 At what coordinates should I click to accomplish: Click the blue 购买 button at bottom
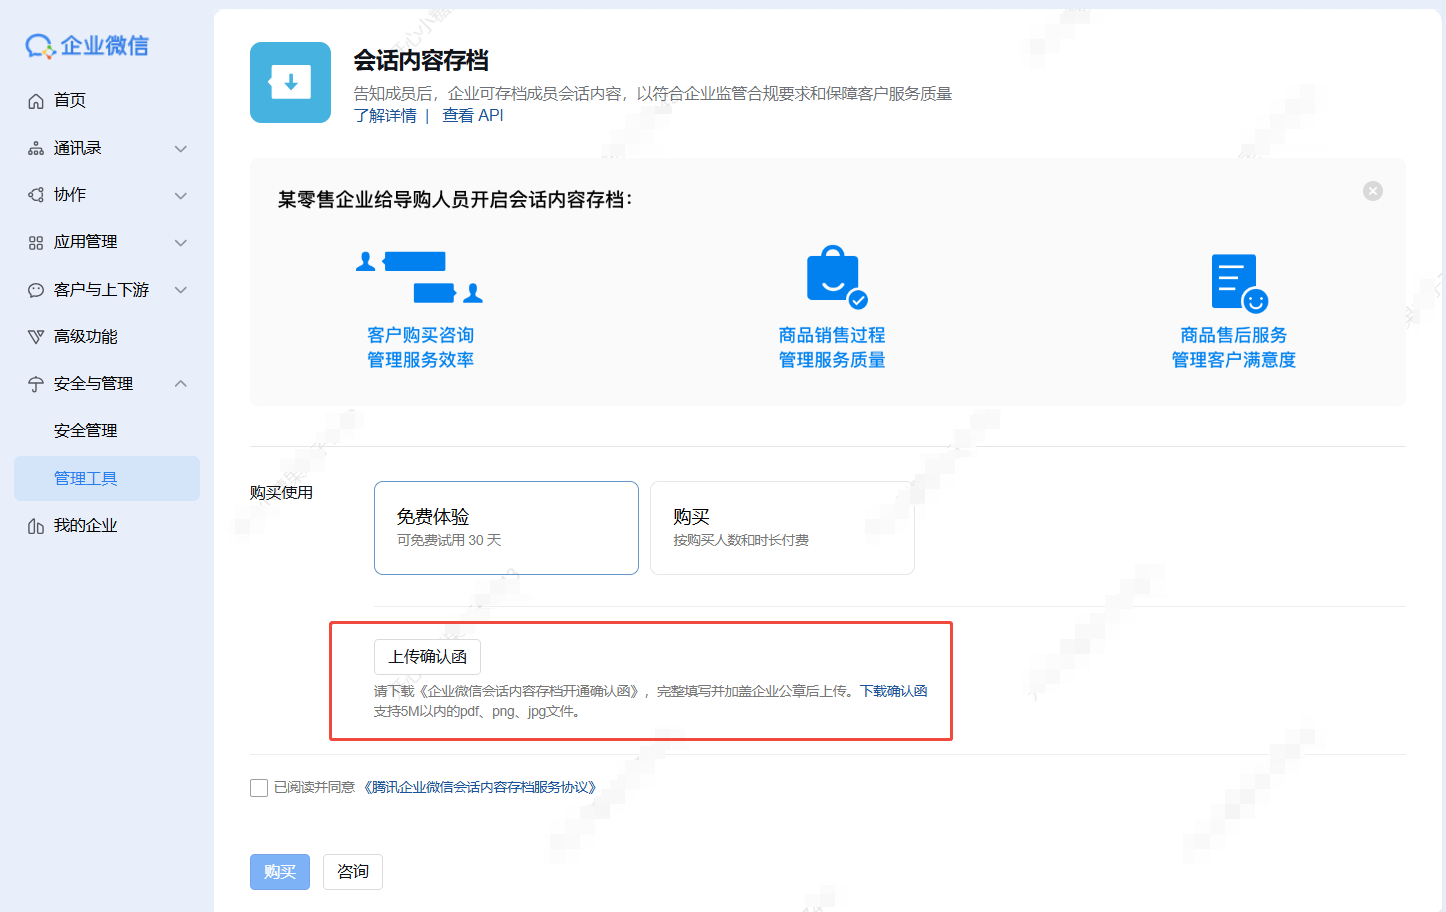point(280,872)
